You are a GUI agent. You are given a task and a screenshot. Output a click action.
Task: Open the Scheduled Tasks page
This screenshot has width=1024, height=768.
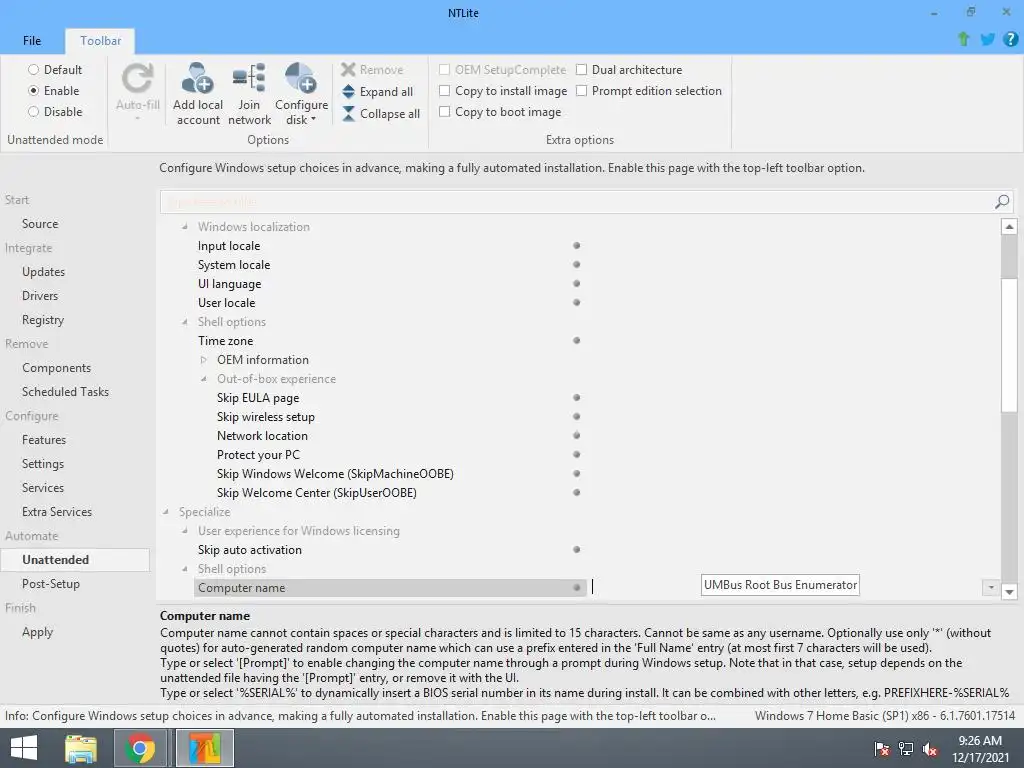point(65,392)
